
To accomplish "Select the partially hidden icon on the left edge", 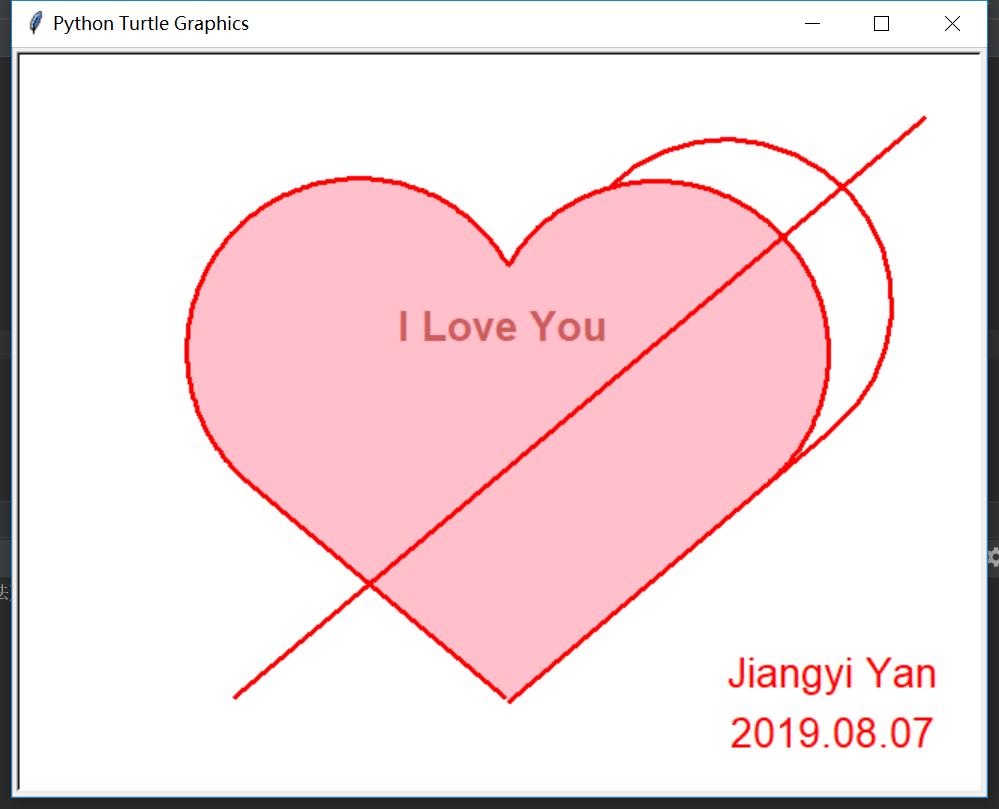I will 5,590.
